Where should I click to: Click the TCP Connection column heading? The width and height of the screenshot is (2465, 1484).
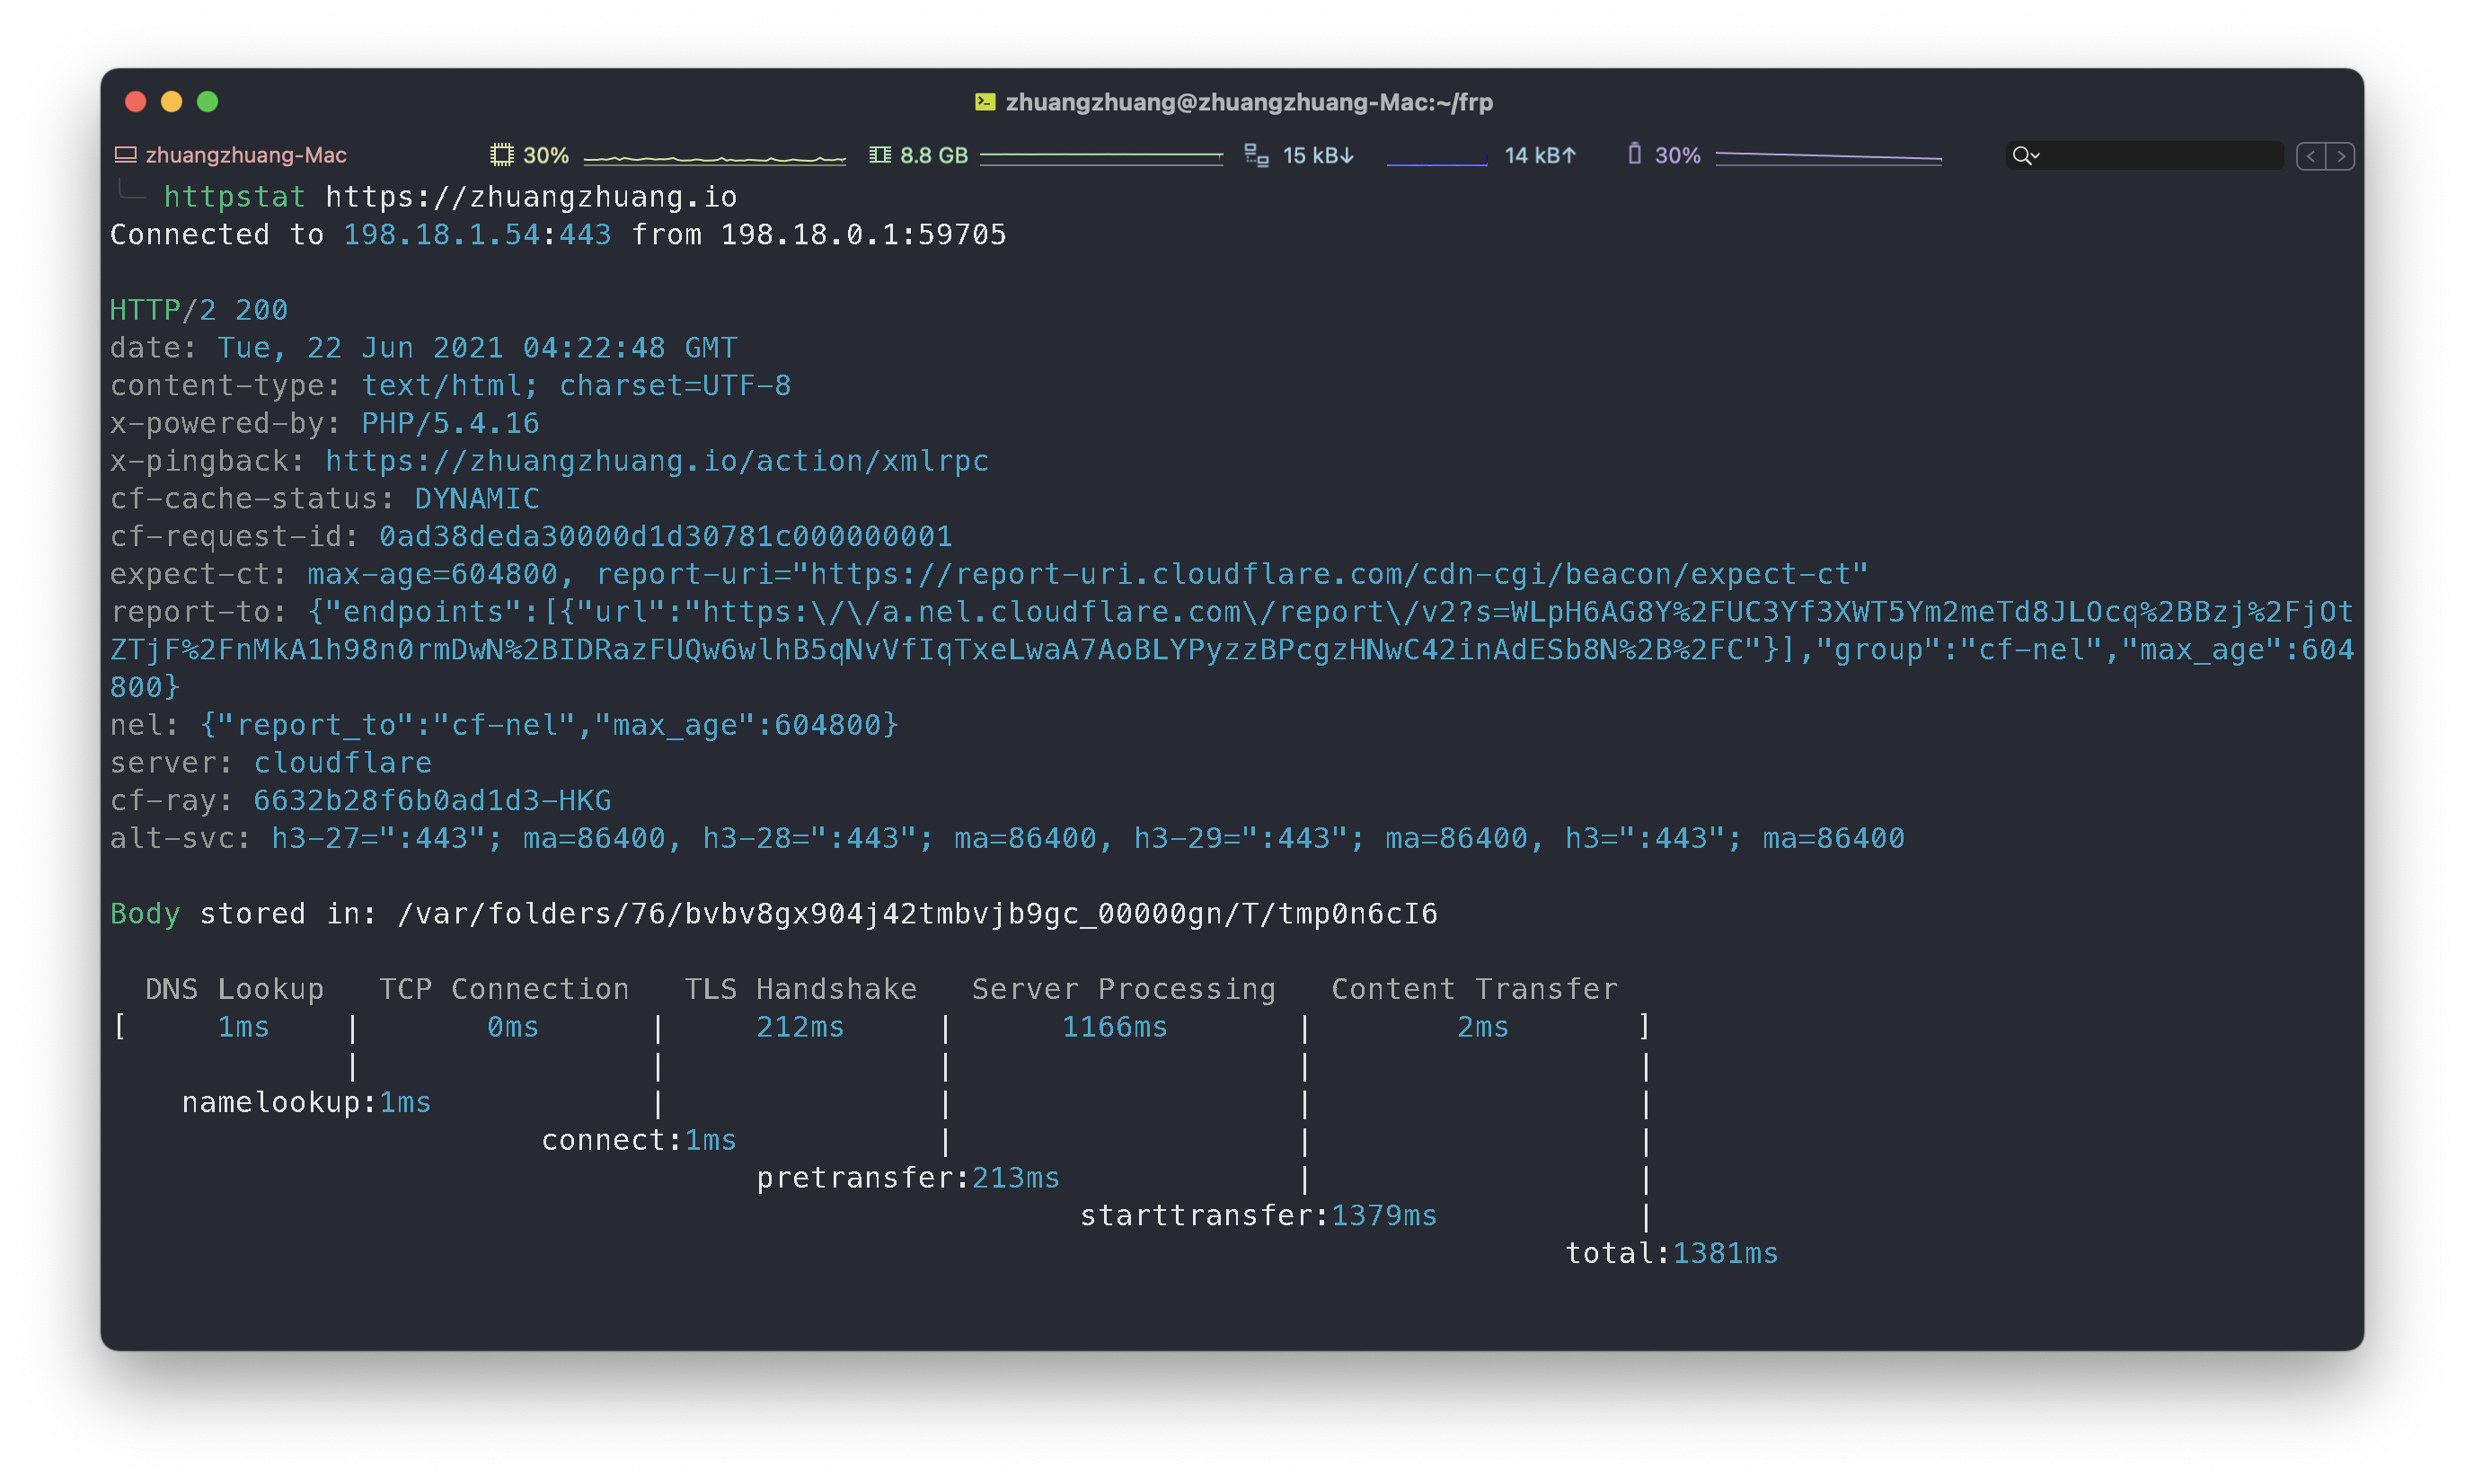click(x=504, y=989)
